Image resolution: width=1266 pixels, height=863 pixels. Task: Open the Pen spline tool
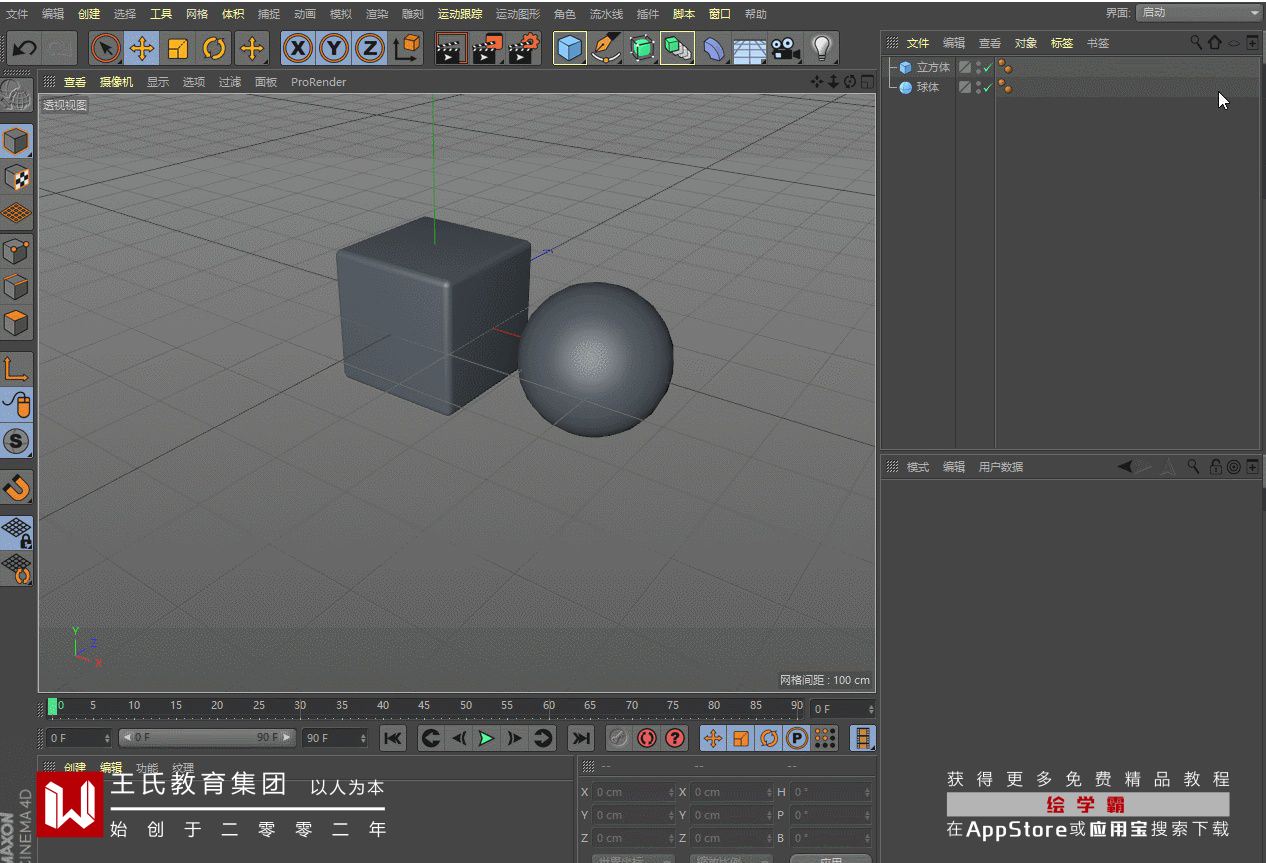[605, 48]
